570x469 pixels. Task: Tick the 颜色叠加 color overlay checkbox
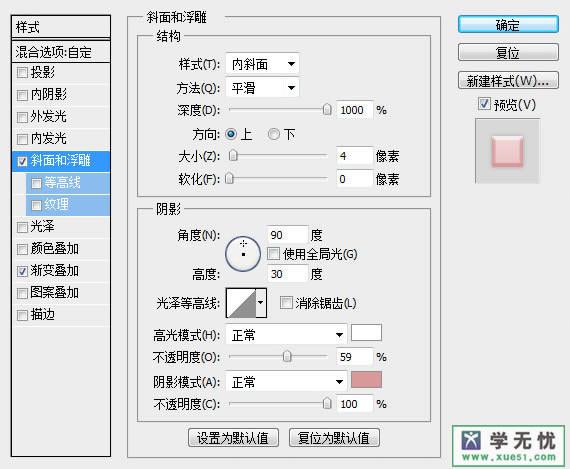[x=22, y=249]
